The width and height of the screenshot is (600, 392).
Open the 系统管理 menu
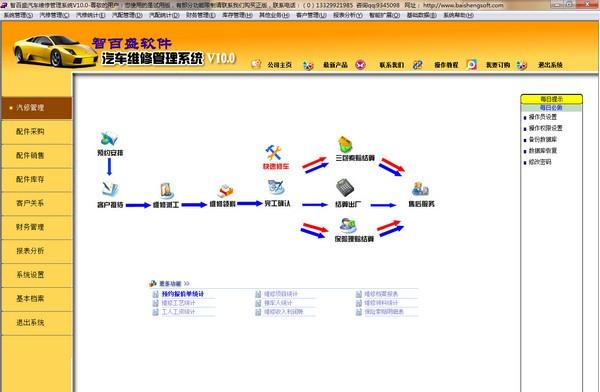[18, 15]
